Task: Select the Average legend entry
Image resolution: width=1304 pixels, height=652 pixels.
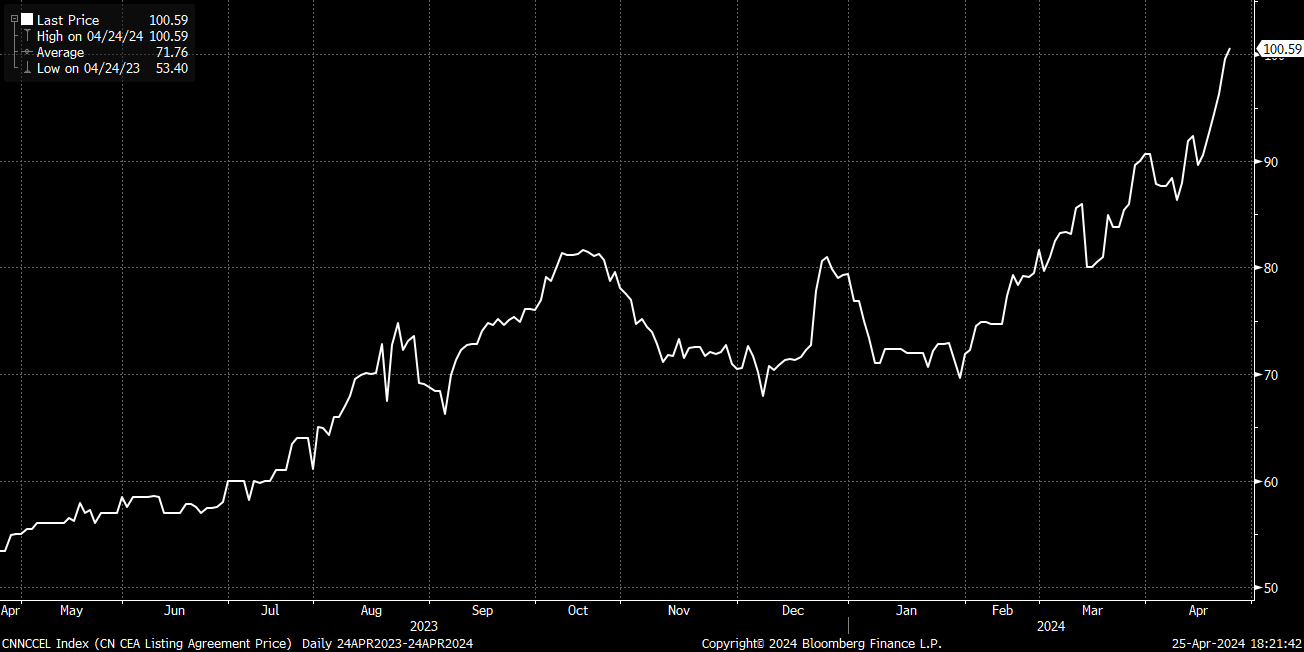Action: [x=60, y=52]
